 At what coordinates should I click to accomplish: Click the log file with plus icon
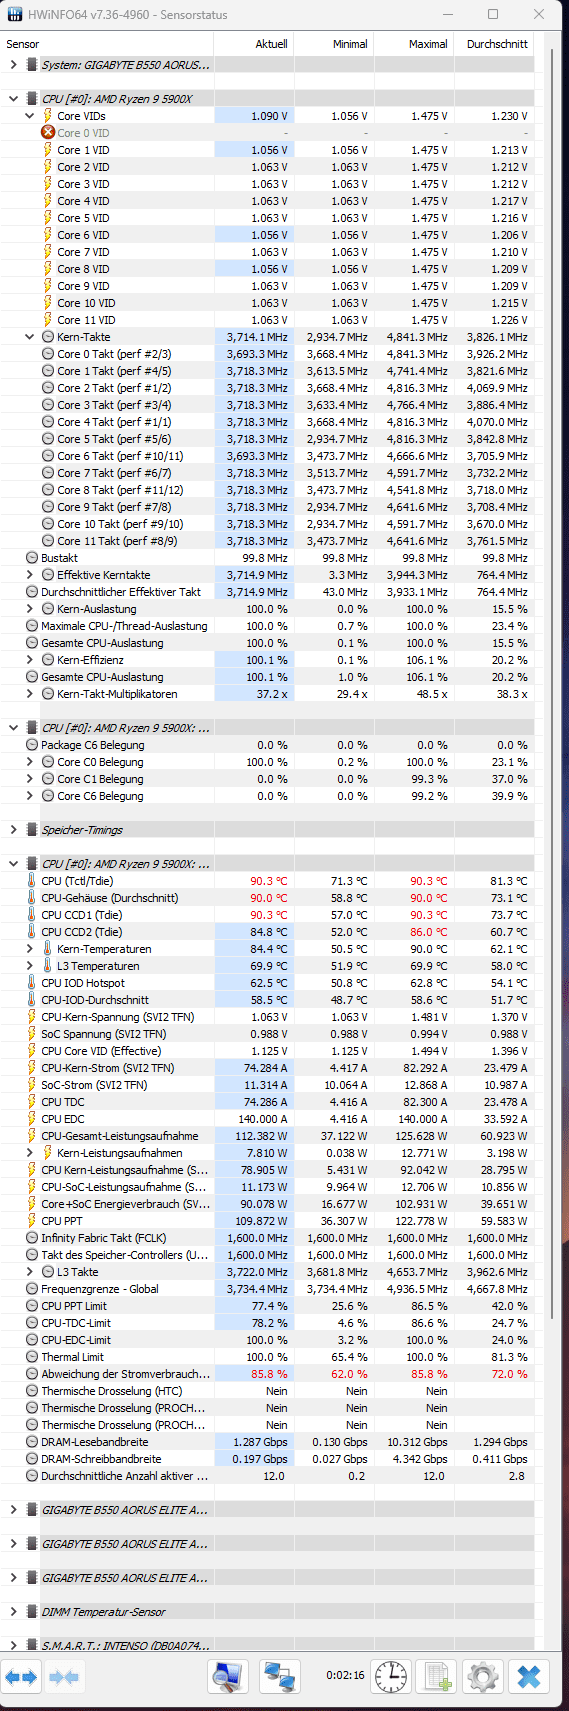pos(437,1677)
